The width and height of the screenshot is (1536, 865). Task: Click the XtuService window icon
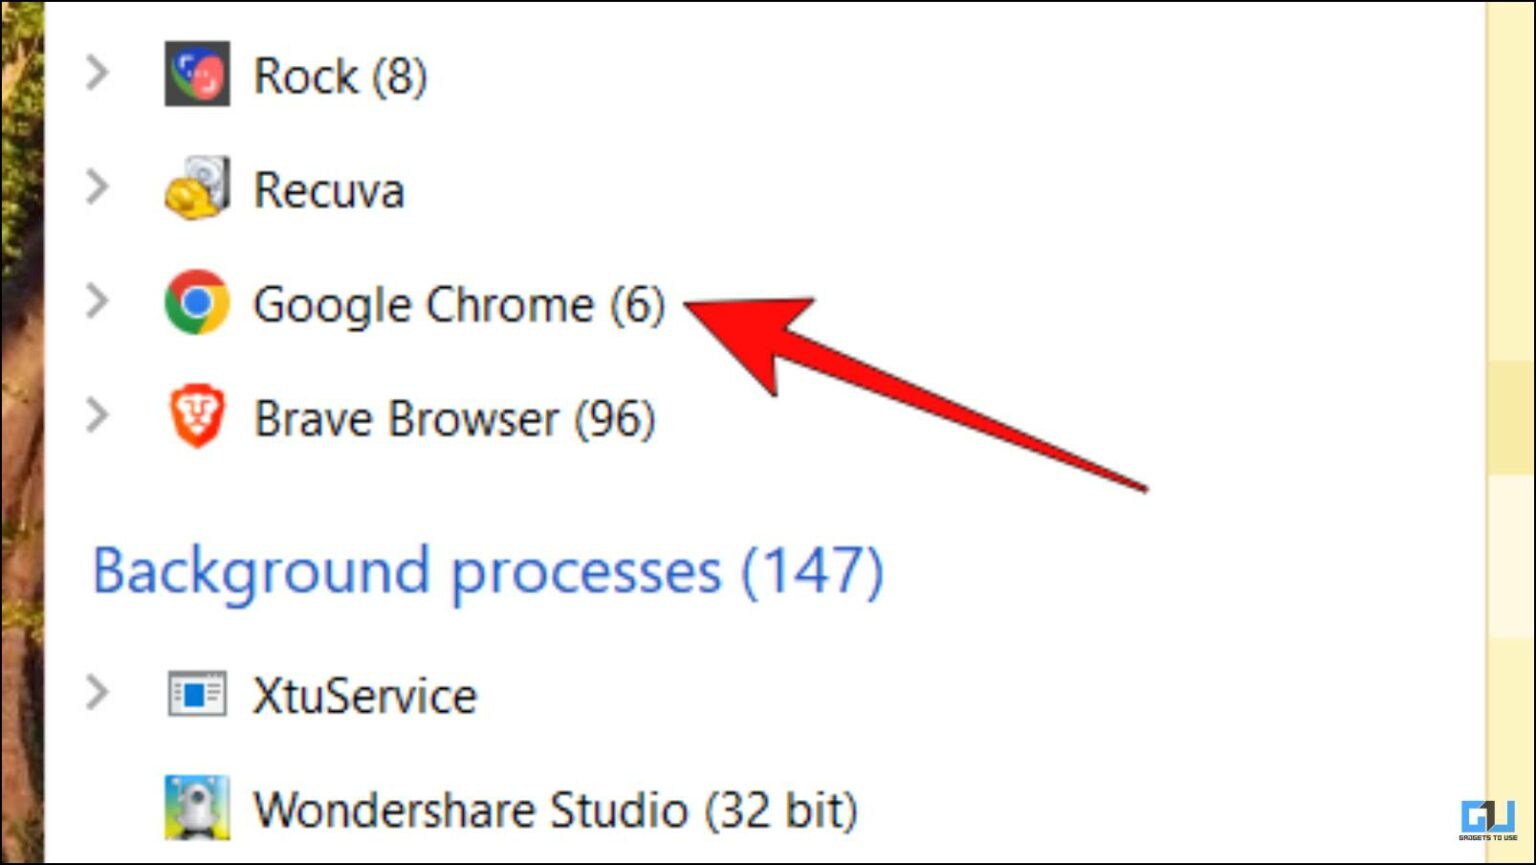tap(198, 692)
